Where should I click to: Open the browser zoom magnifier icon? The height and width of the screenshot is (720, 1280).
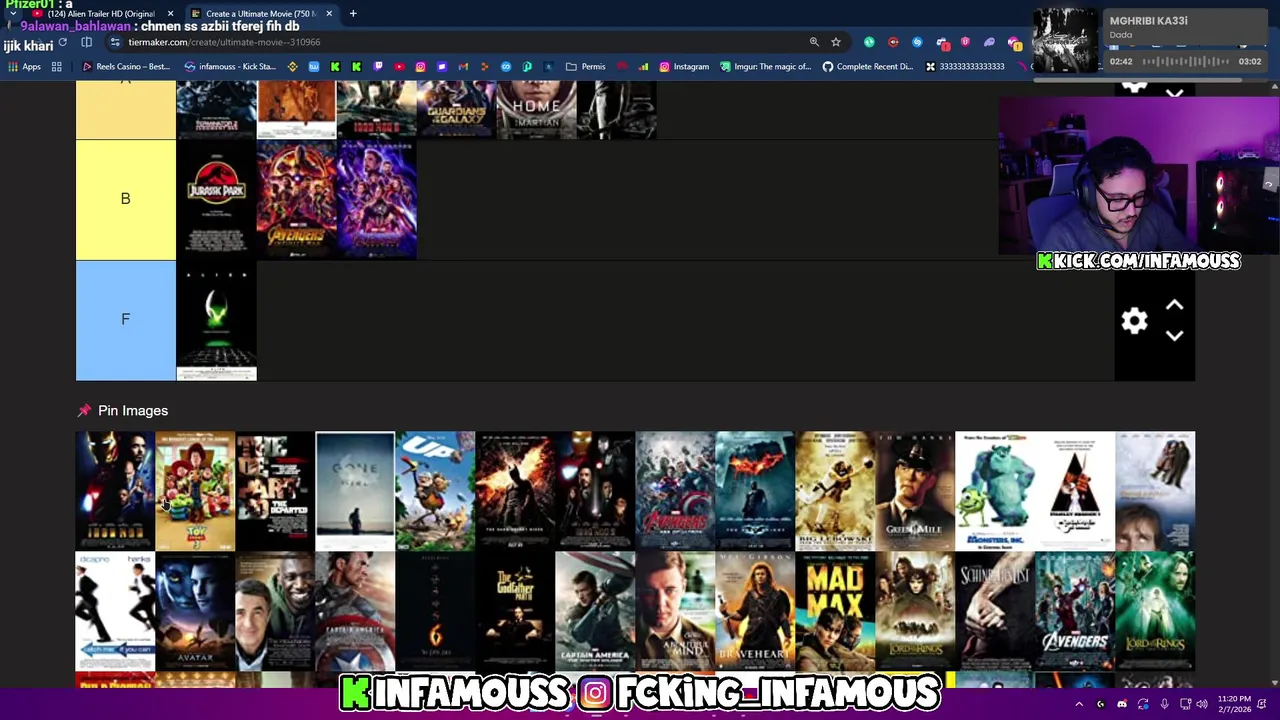tap(814, 42)
